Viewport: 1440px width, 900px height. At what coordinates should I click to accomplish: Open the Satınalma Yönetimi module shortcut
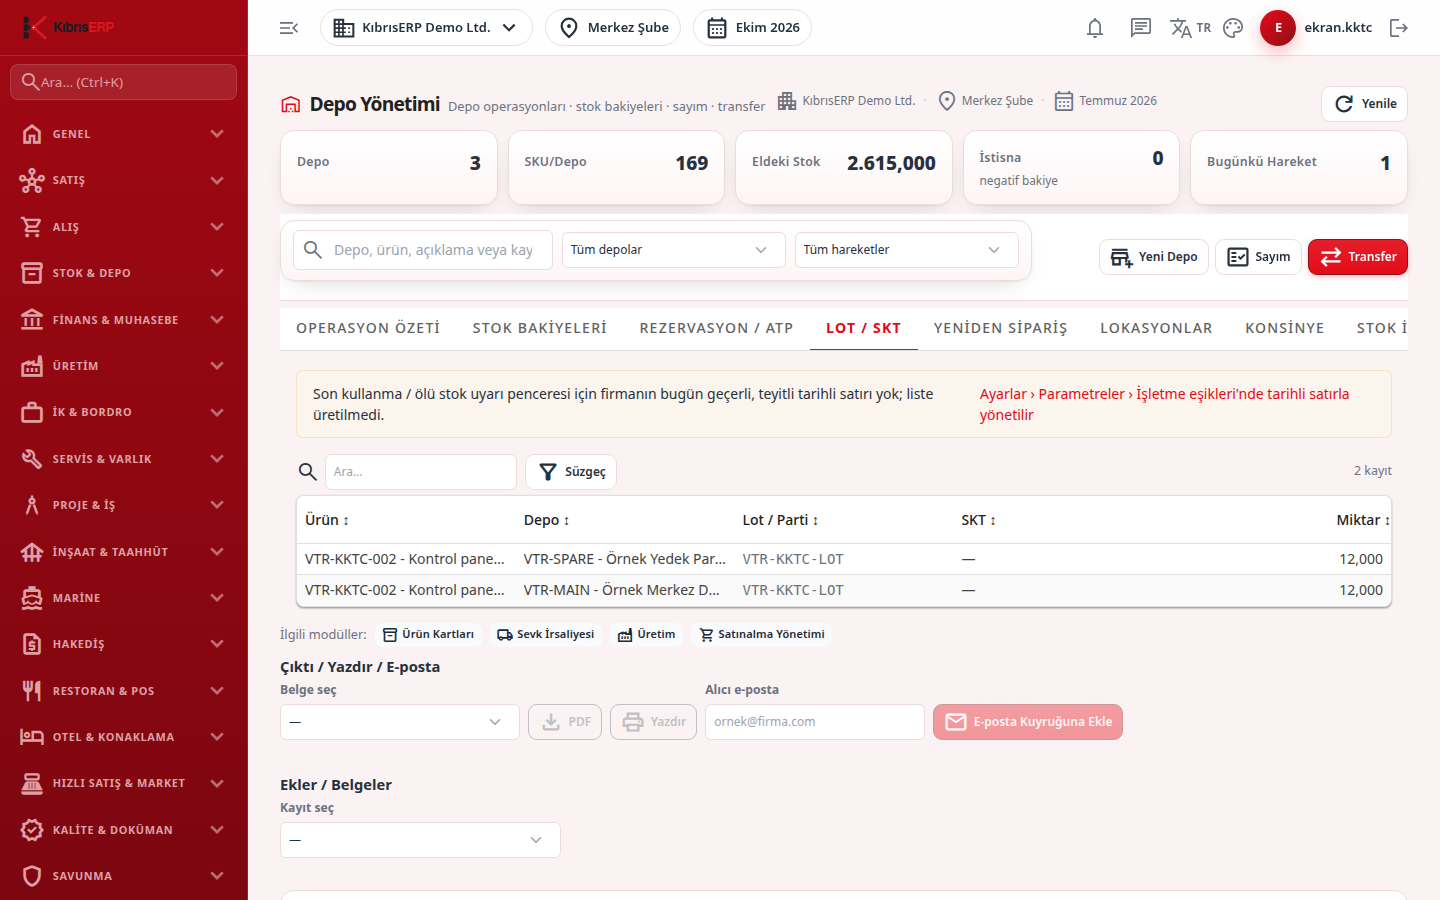762,635
